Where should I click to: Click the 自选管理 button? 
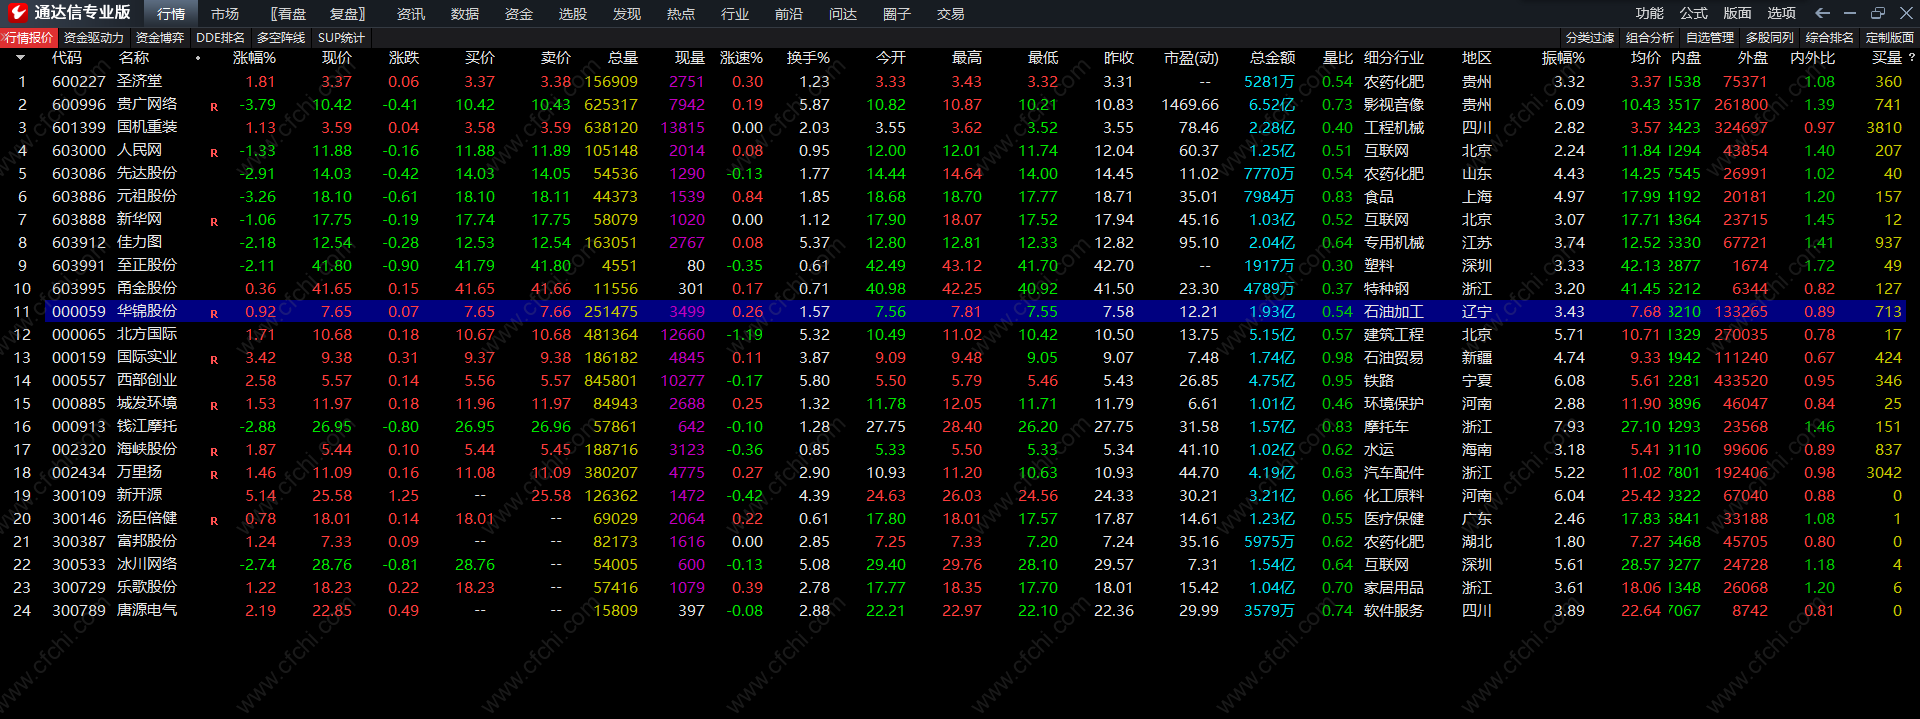tap(1710, 37)
